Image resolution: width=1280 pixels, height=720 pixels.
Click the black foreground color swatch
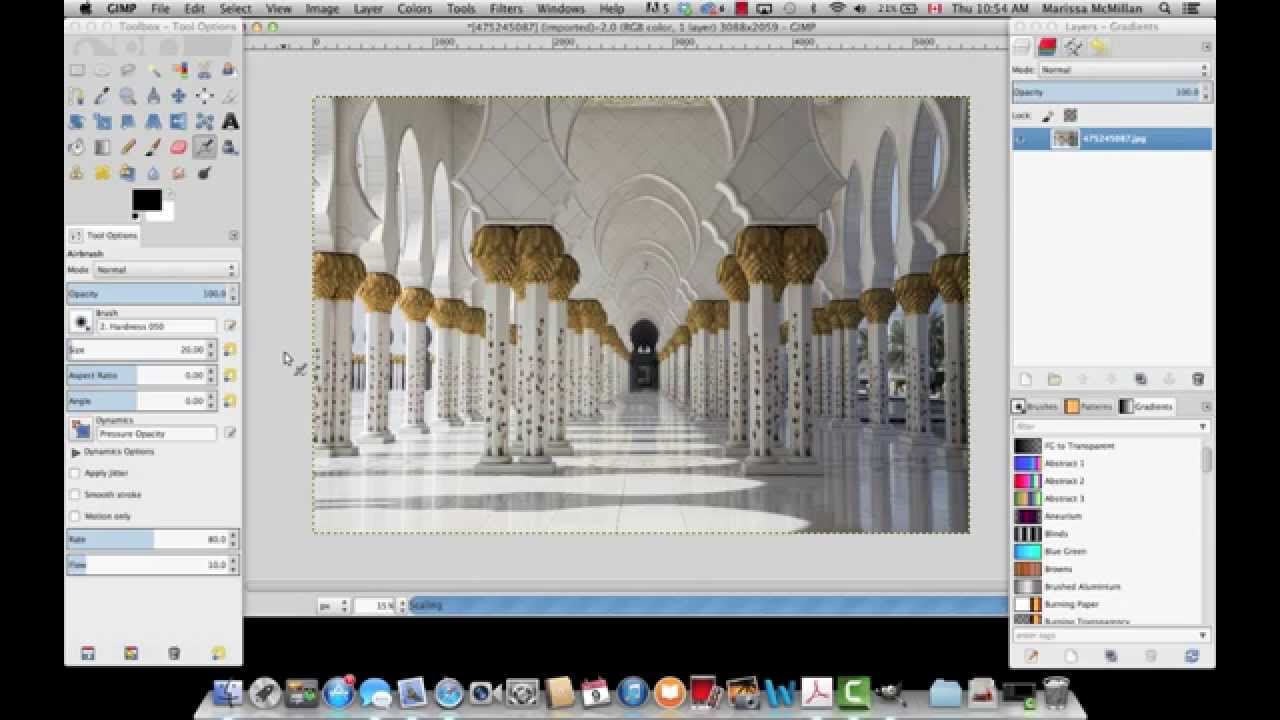point(146,200)
